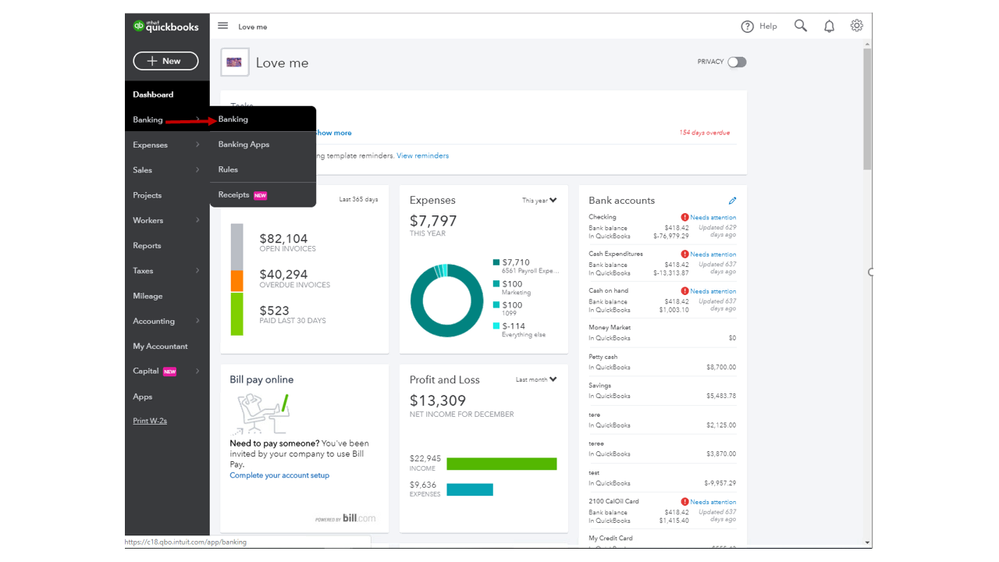Edit Bank accounts with pencil icon
Image resolution: width=999 pixels, height=562 pixels.
tap(732, 201)
